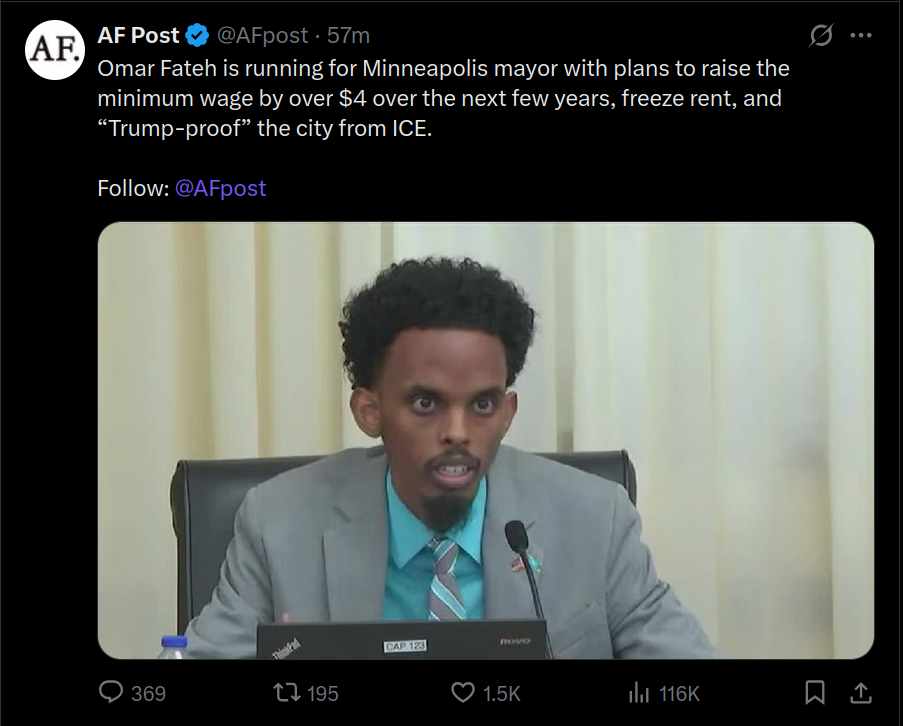Screen dimensions: 903x726
Task: Open the 57m timestamp link
Action: 349,35
